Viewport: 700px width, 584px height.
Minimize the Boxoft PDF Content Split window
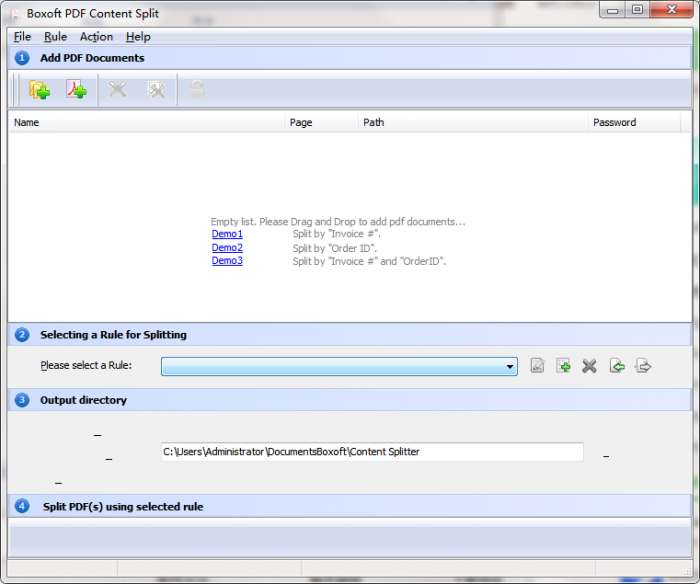[x=612, y=10]
